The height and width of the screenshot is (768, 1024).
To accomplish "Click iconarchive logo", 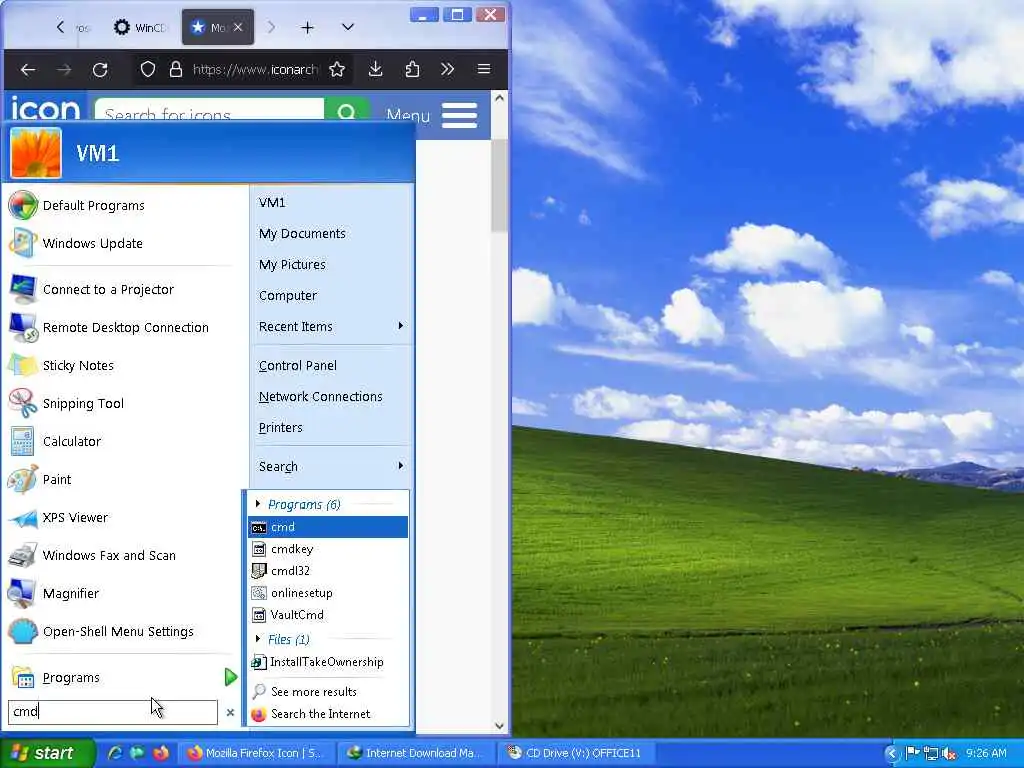I will (x=46, y=109).
